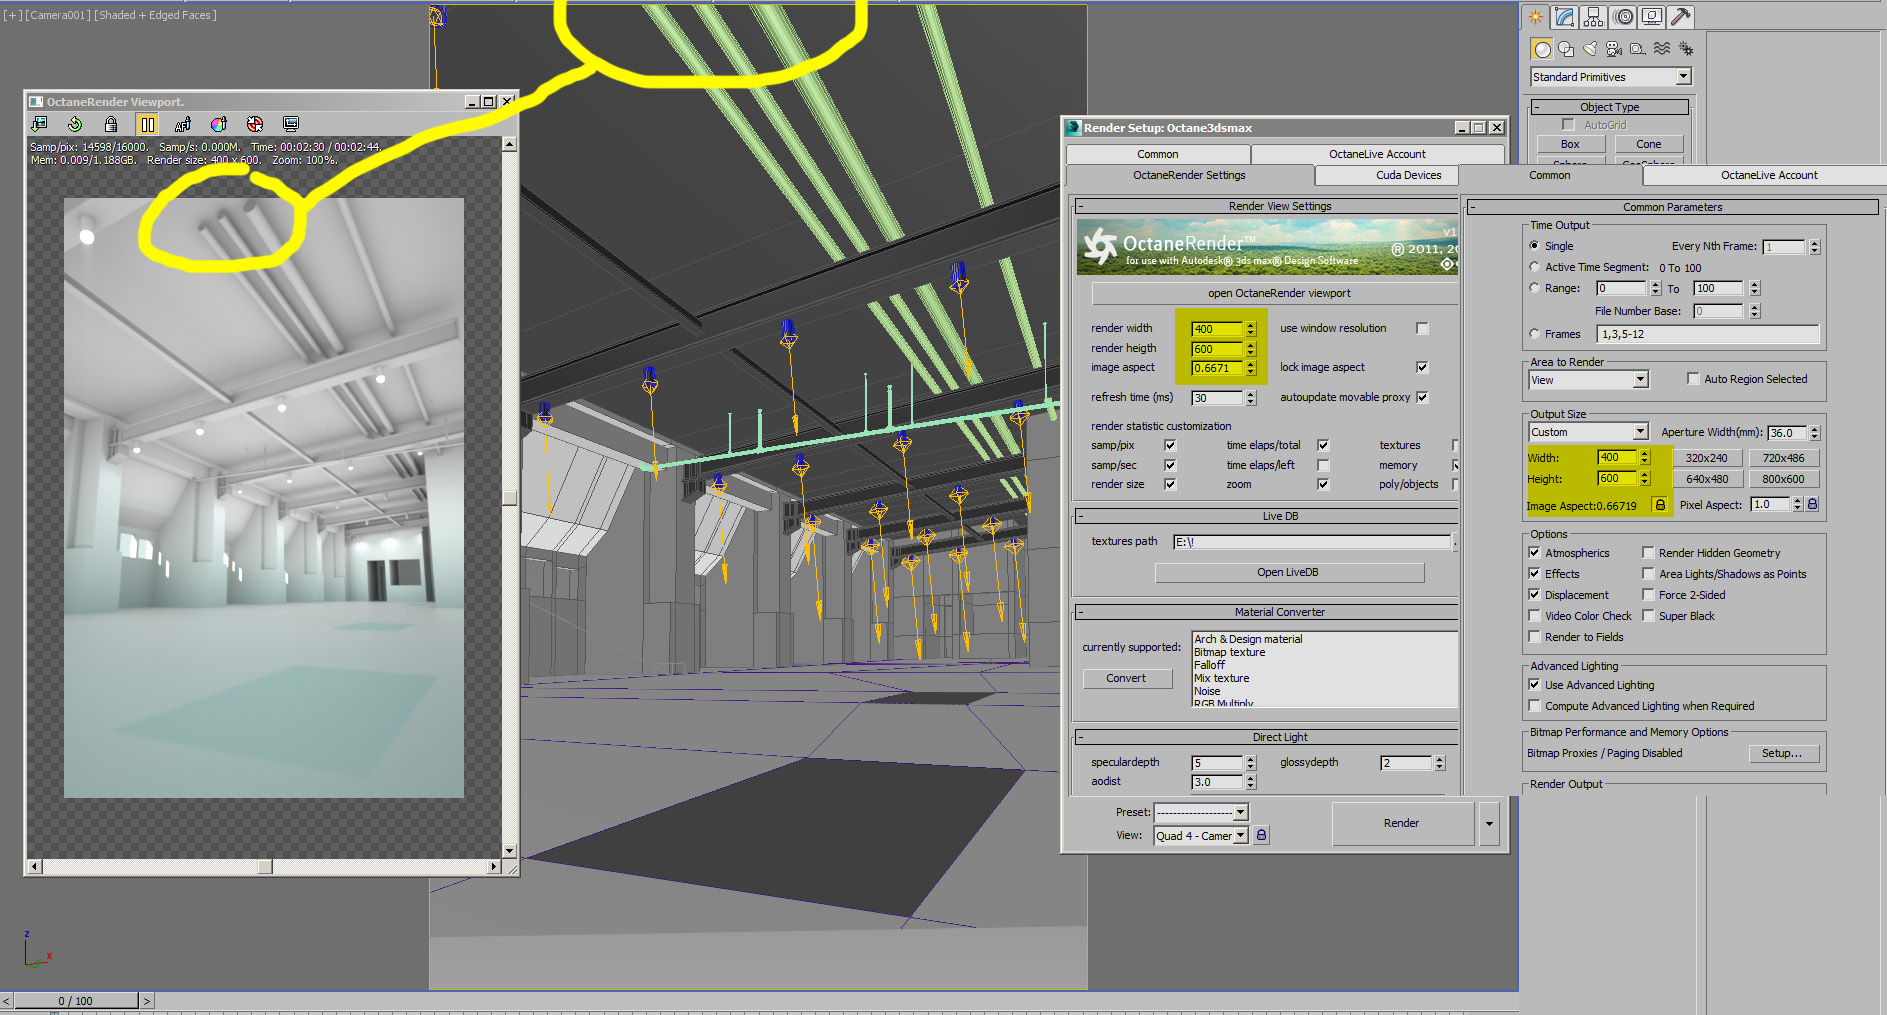Pause rendering in the OctaneRender Viewport
This screenshot has width=1887, height=1015.
click(x=147, y=124)
